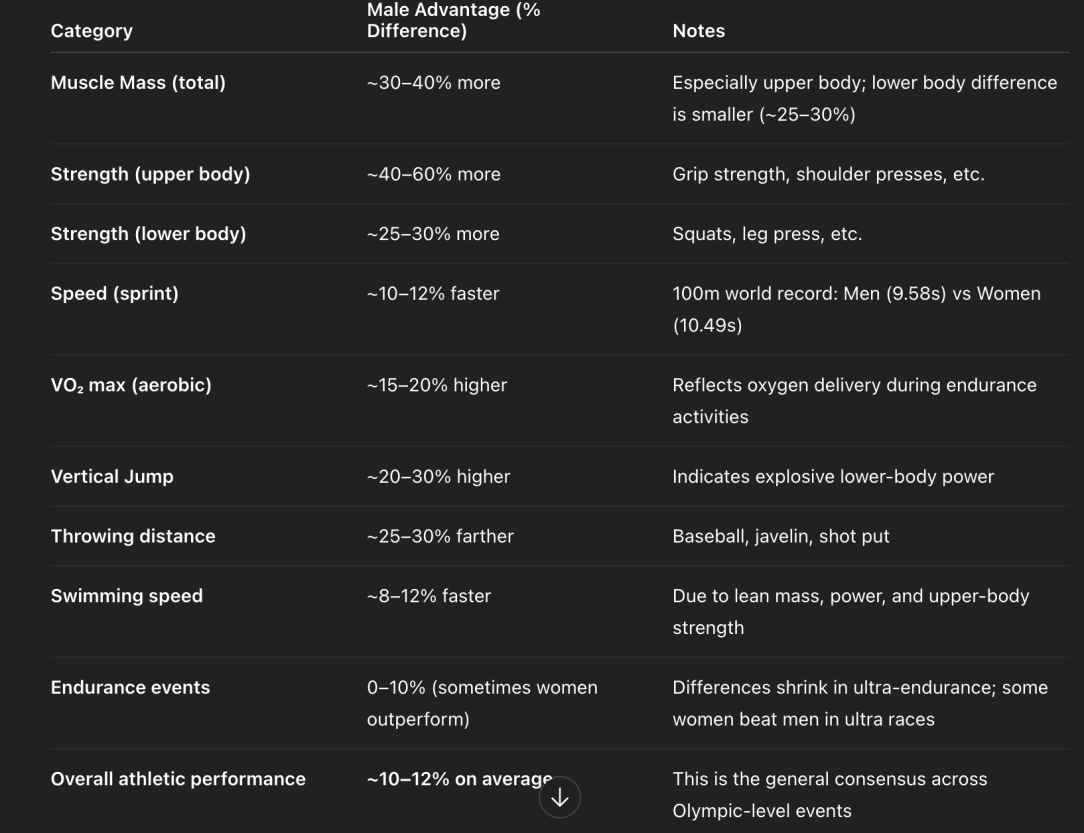Select the 100m world record note text
This screenshot has width=1084, height=833.
click(x=855, y=307)
